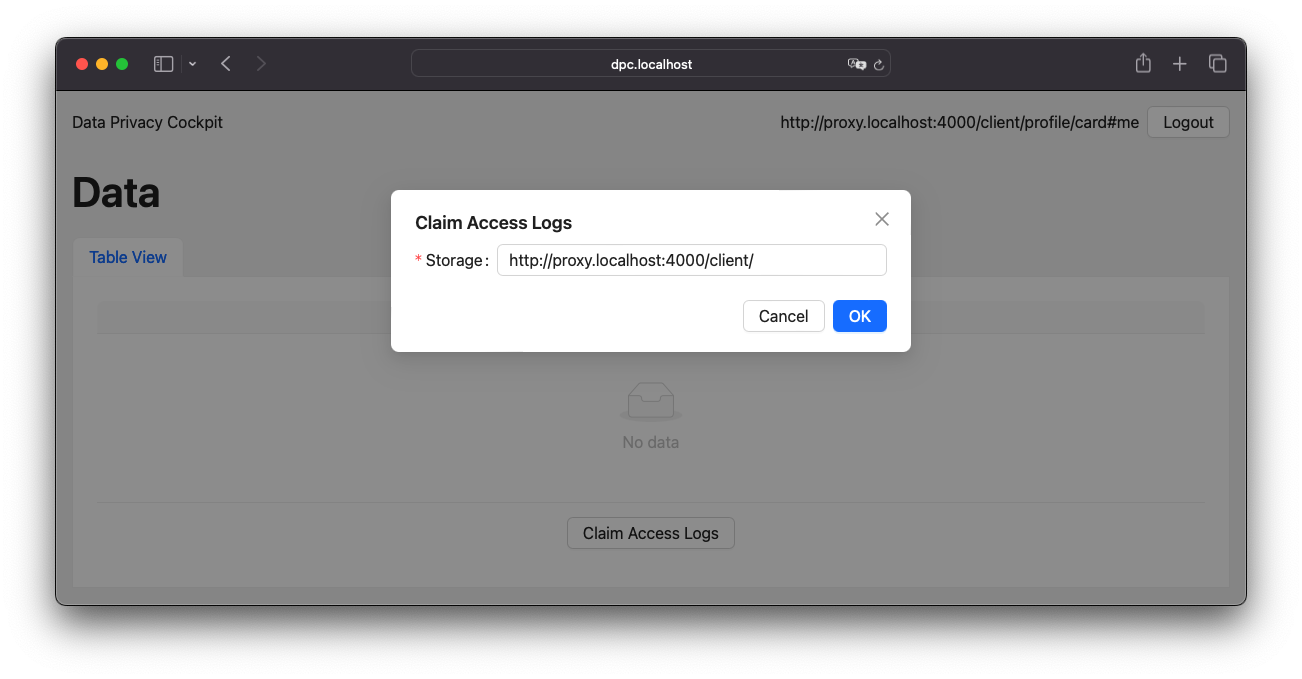Close the Claim Access Logs dialog
The image size is (1302, 679).
(882, 219)
